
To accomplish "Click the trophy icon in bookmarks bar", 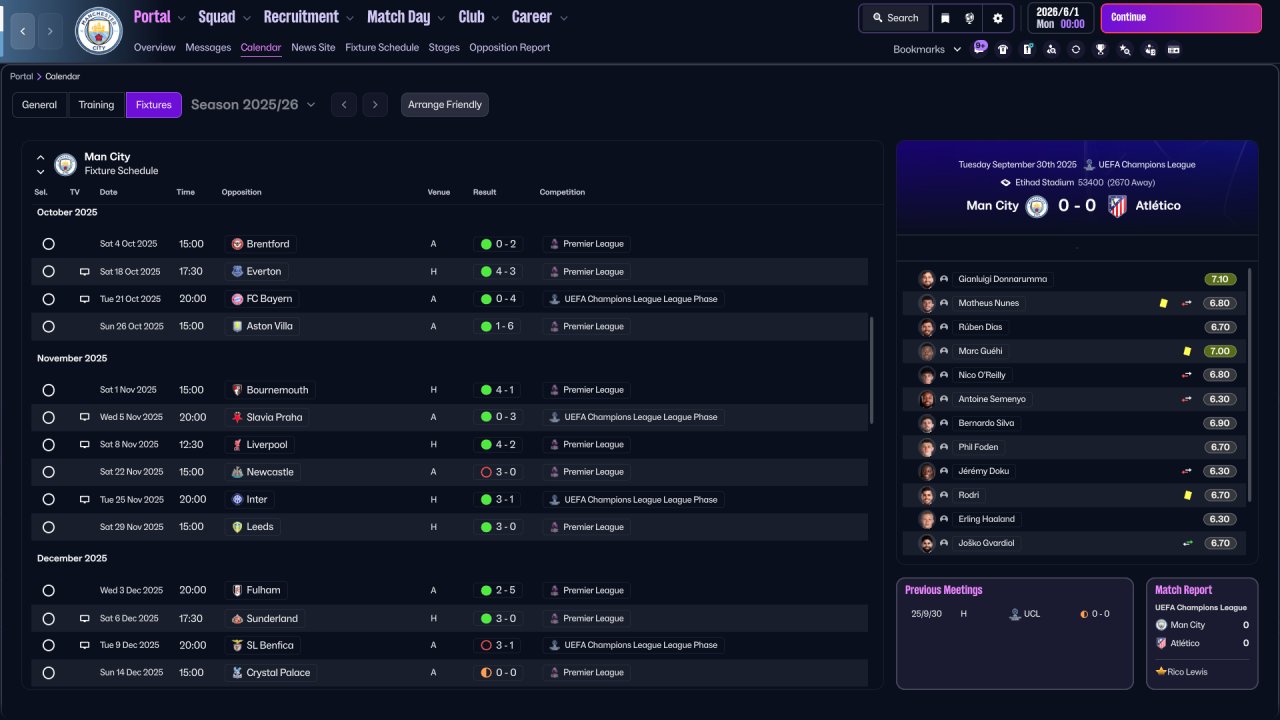I will [x=1100, y=49].
